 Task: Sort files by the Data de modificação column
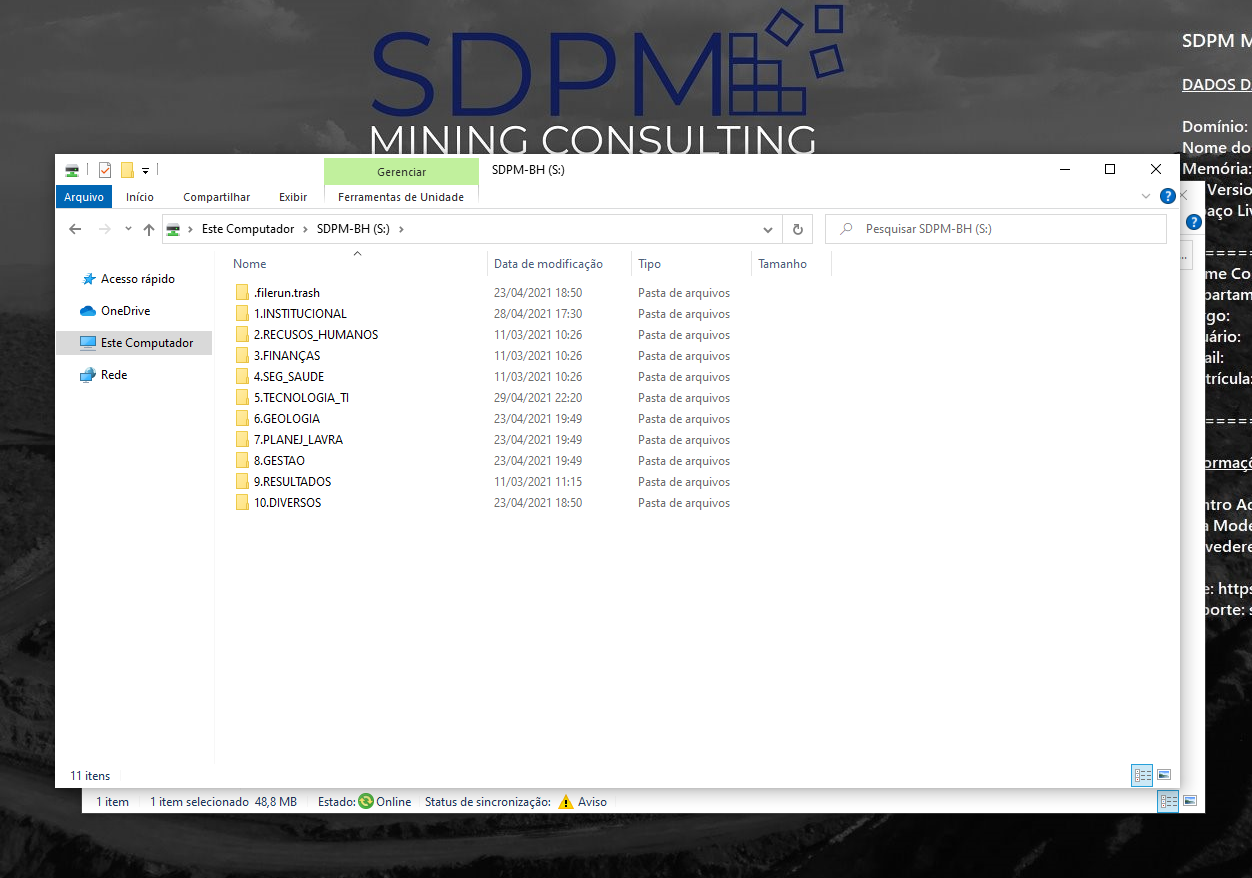(548, 264)
